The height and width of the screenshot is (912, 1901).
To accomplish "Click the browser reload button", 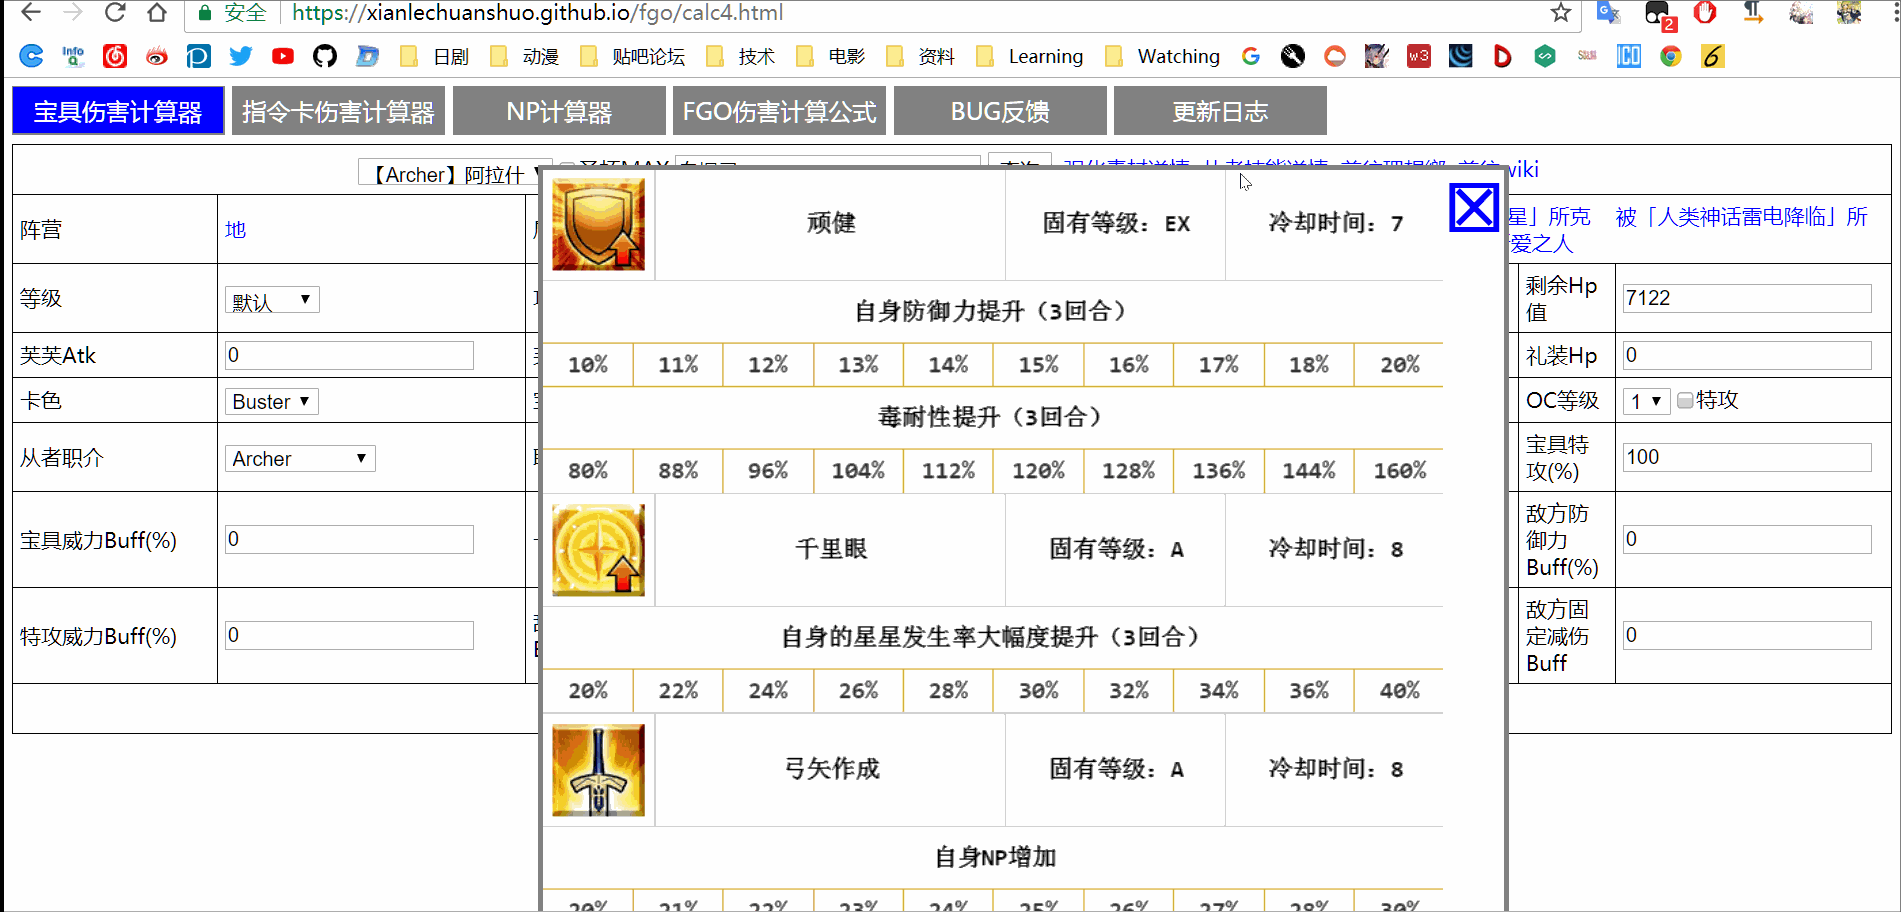I will pos(115,13).
